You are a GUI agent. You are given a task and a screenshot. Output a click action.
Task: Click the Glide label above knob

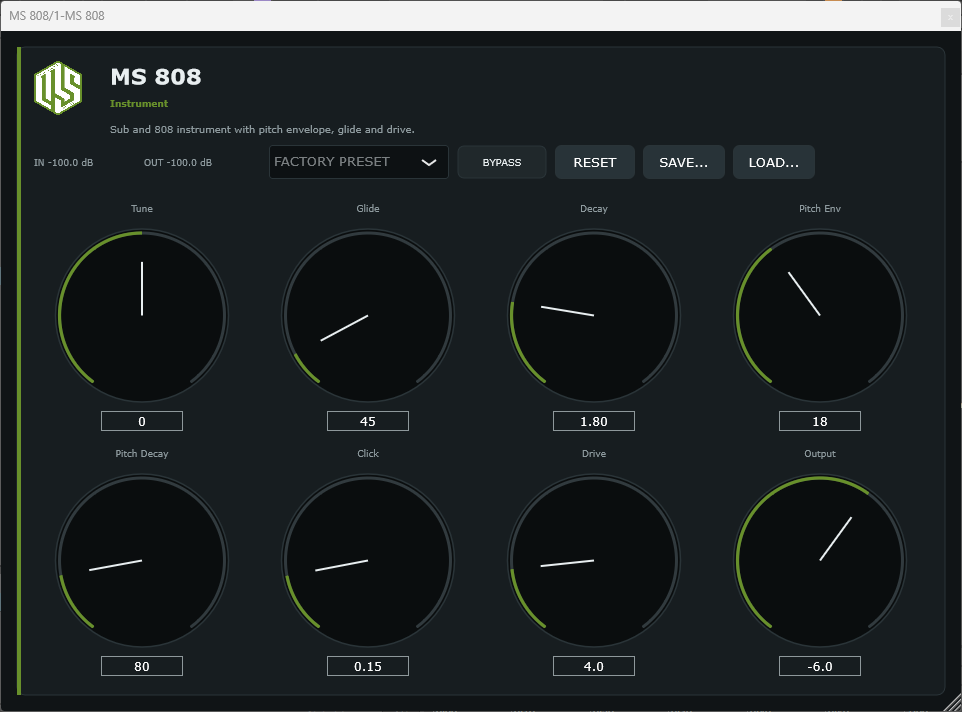[x=367, y=209]
